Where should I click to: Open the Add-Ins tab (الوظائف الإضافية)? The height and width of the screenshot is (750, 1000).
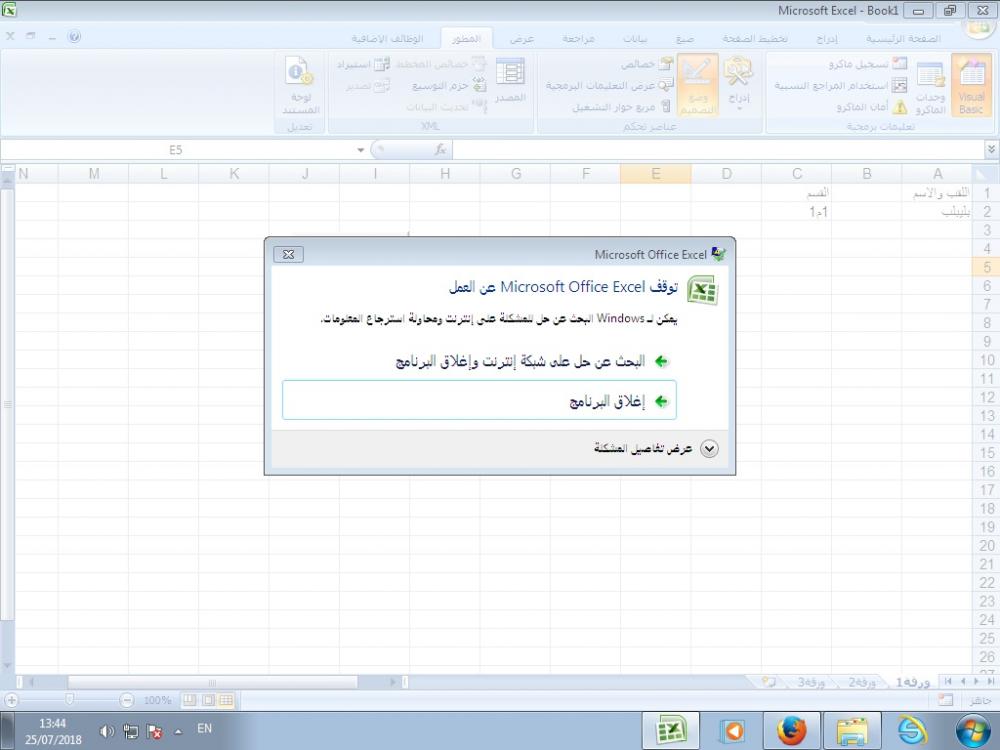point(388,39)
